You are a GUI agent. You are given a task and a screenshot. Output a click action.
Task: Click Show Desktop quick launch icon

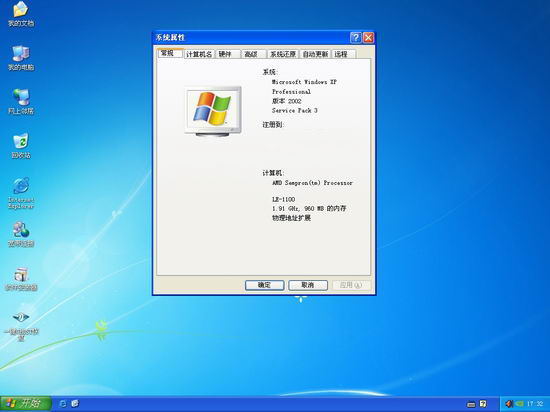coord(75,404)
